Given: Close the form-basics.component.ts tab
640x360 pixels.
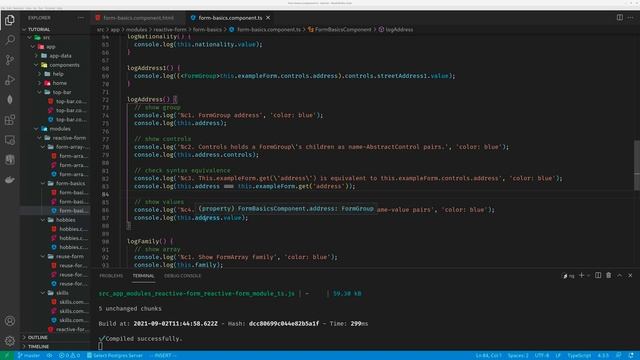Looking at the screenshot, I should pyautogui.click(x=268, y=18).
